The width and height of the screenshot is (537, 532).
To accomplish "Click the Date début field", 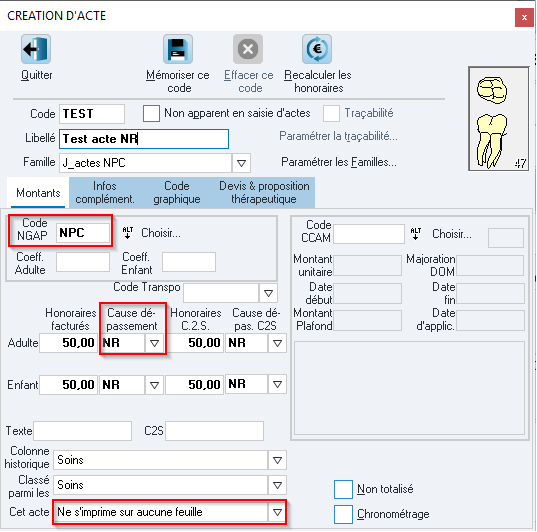I will click(367, 294).
